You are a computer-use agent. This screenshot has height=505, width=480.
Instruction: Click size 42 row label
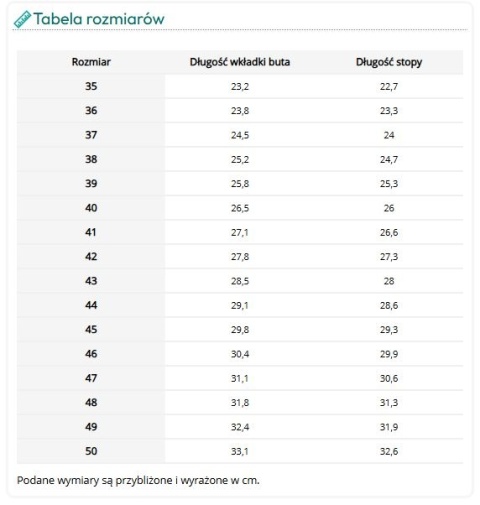point(91,257)
